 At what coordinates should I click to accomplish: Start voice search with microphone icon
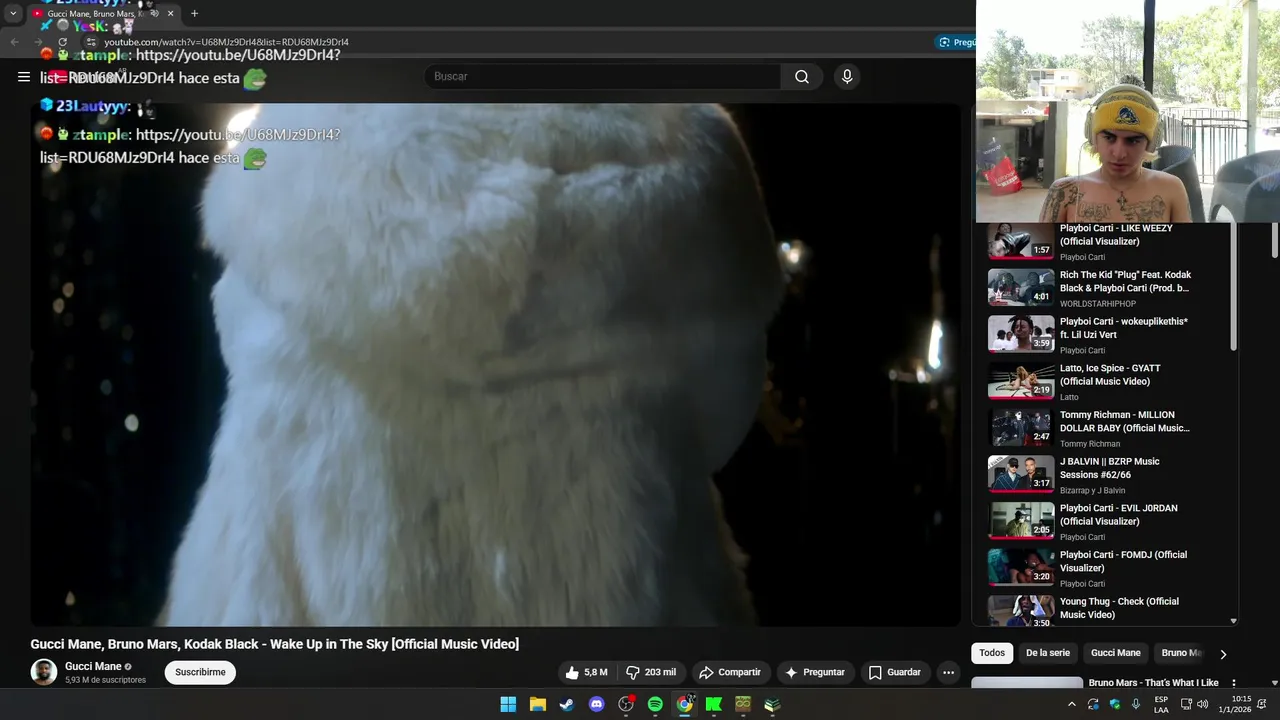coord(847,77)
